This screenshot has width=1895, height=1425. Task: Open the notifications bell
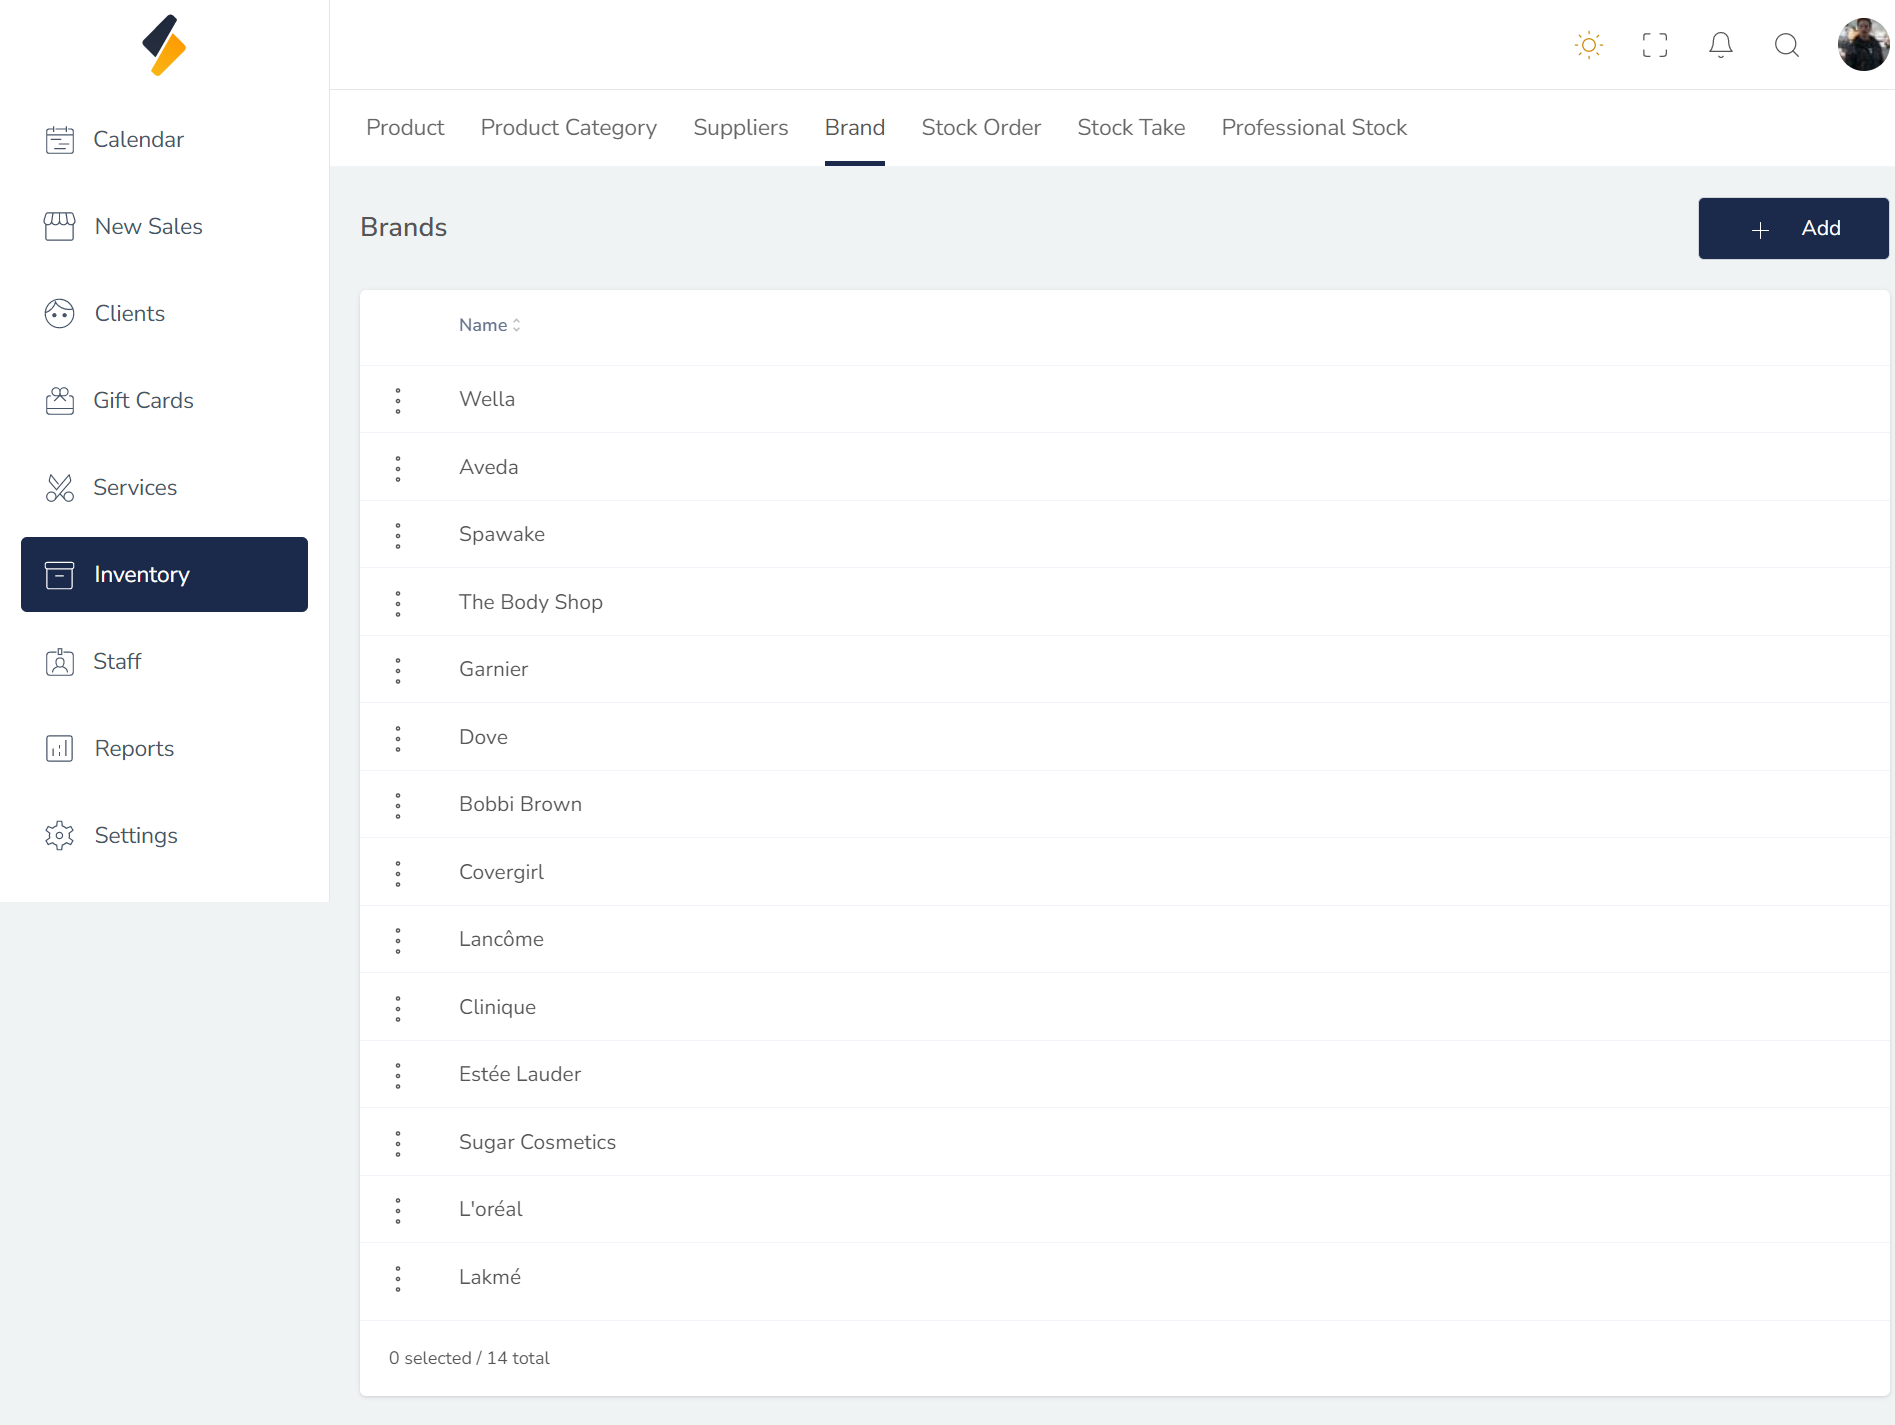point(1720,45)
